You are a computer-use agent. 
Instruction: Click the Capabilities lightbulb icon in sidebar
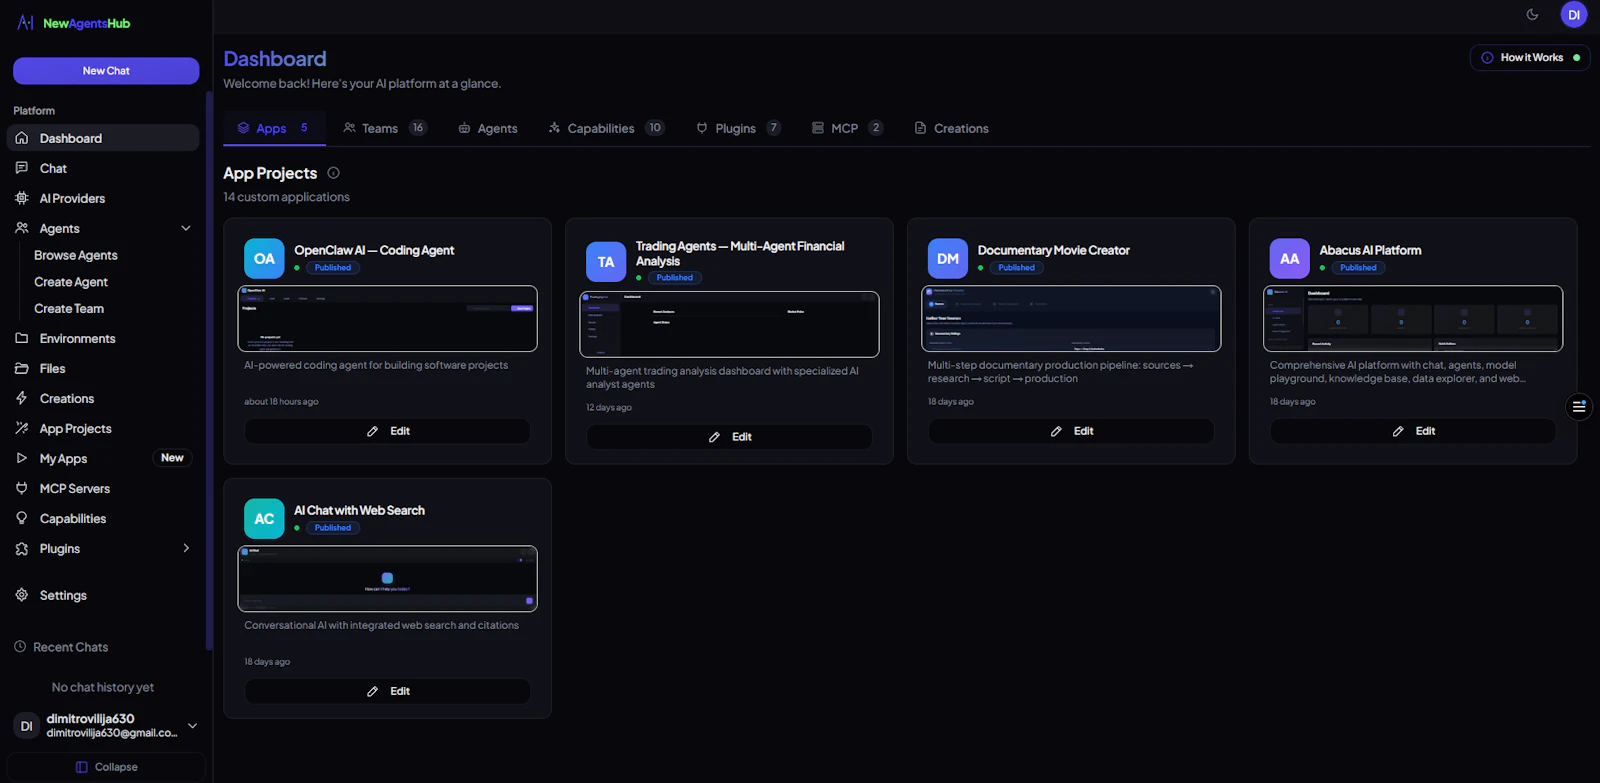pos(22,518)
